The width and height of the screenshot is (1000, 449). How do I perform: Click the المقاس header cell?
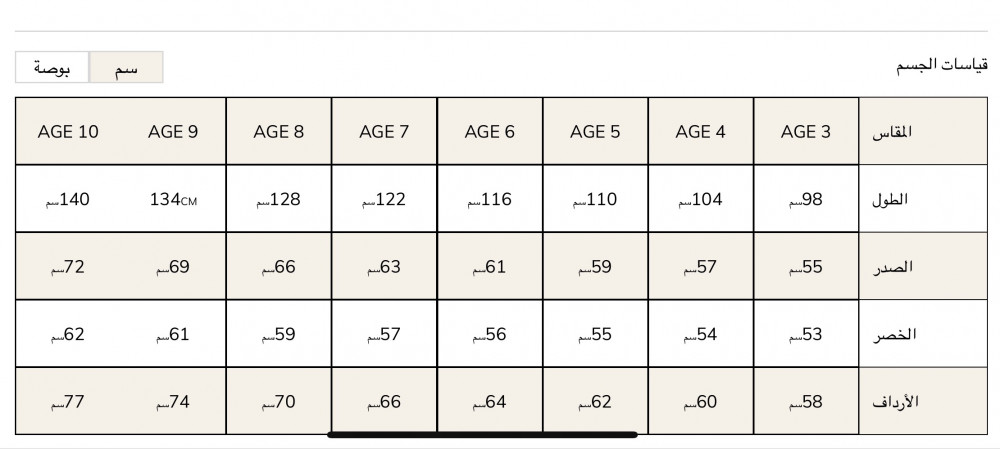923,131
